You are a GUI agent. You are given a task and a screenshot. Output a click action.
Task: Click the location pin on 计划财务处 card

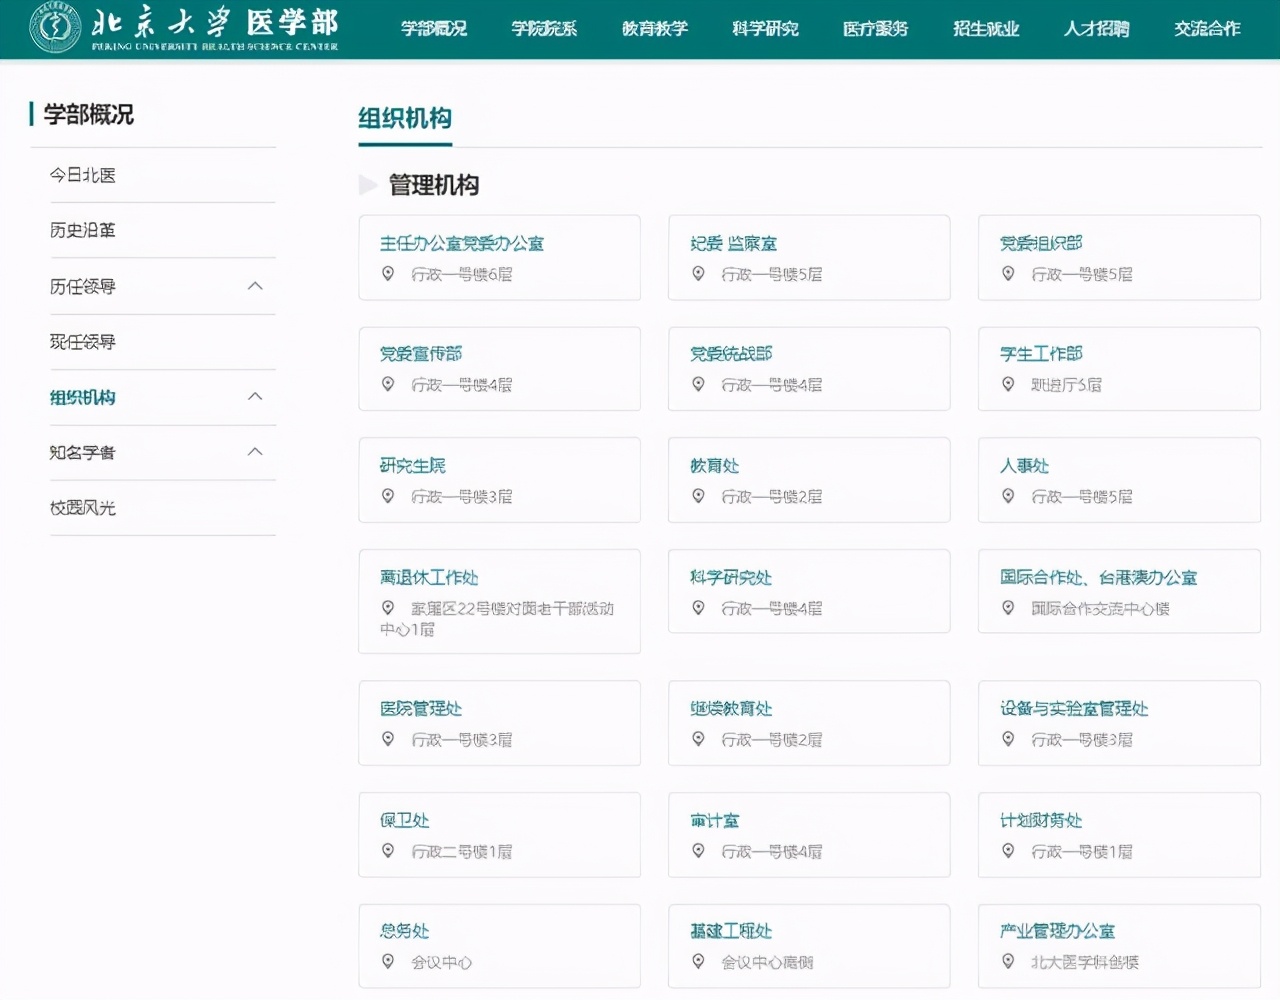pos(1008,851)
